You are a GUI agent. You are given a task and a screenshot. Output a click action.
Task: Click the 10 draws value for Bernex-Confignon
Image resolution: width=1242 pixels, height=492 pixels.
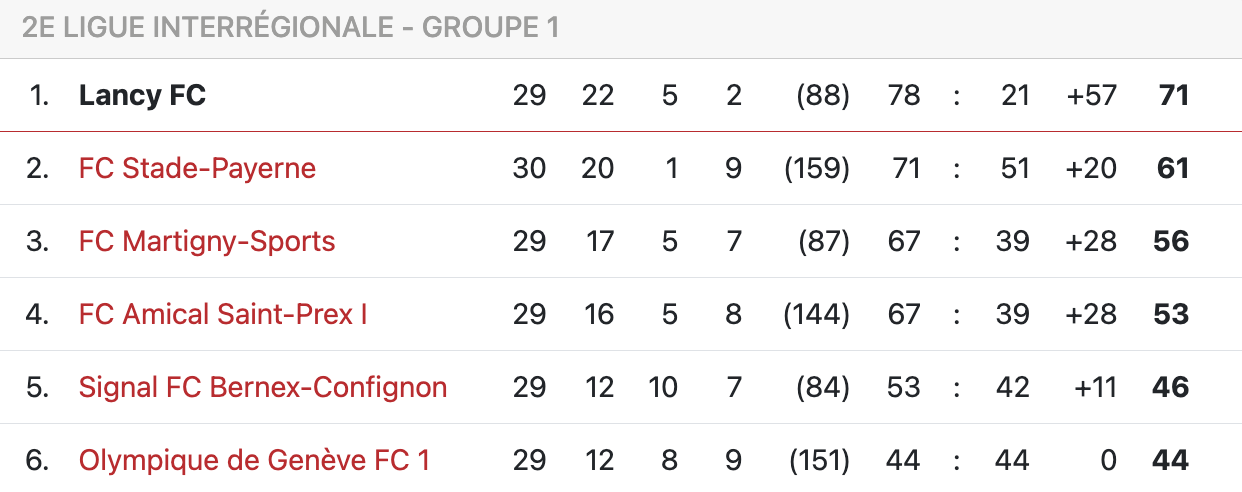point(663,387)
